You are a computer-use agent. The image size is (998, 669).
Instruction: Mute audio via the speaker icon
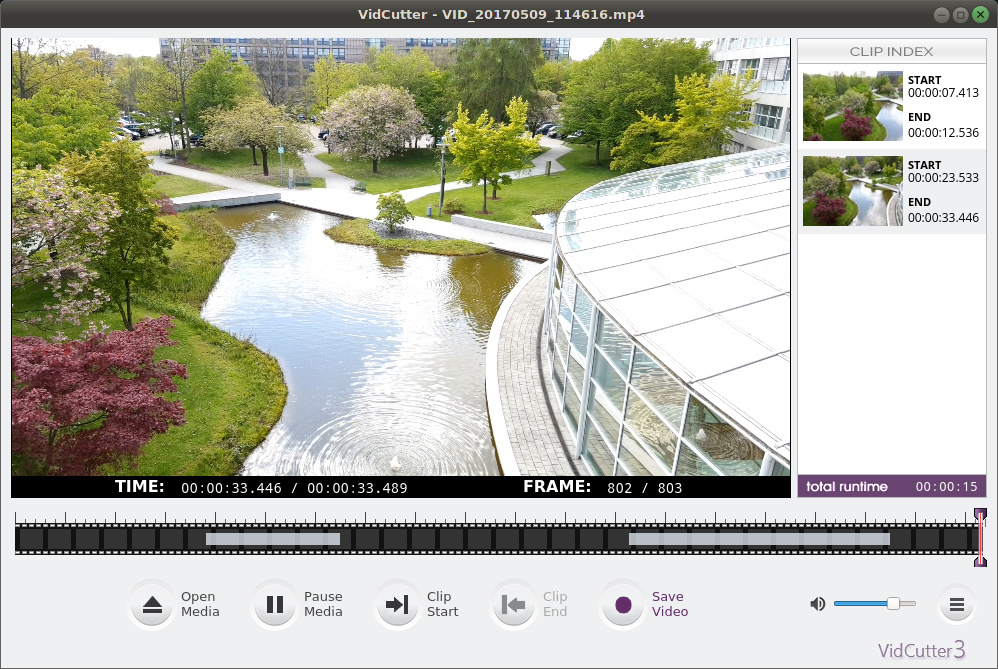click(817, 604)
